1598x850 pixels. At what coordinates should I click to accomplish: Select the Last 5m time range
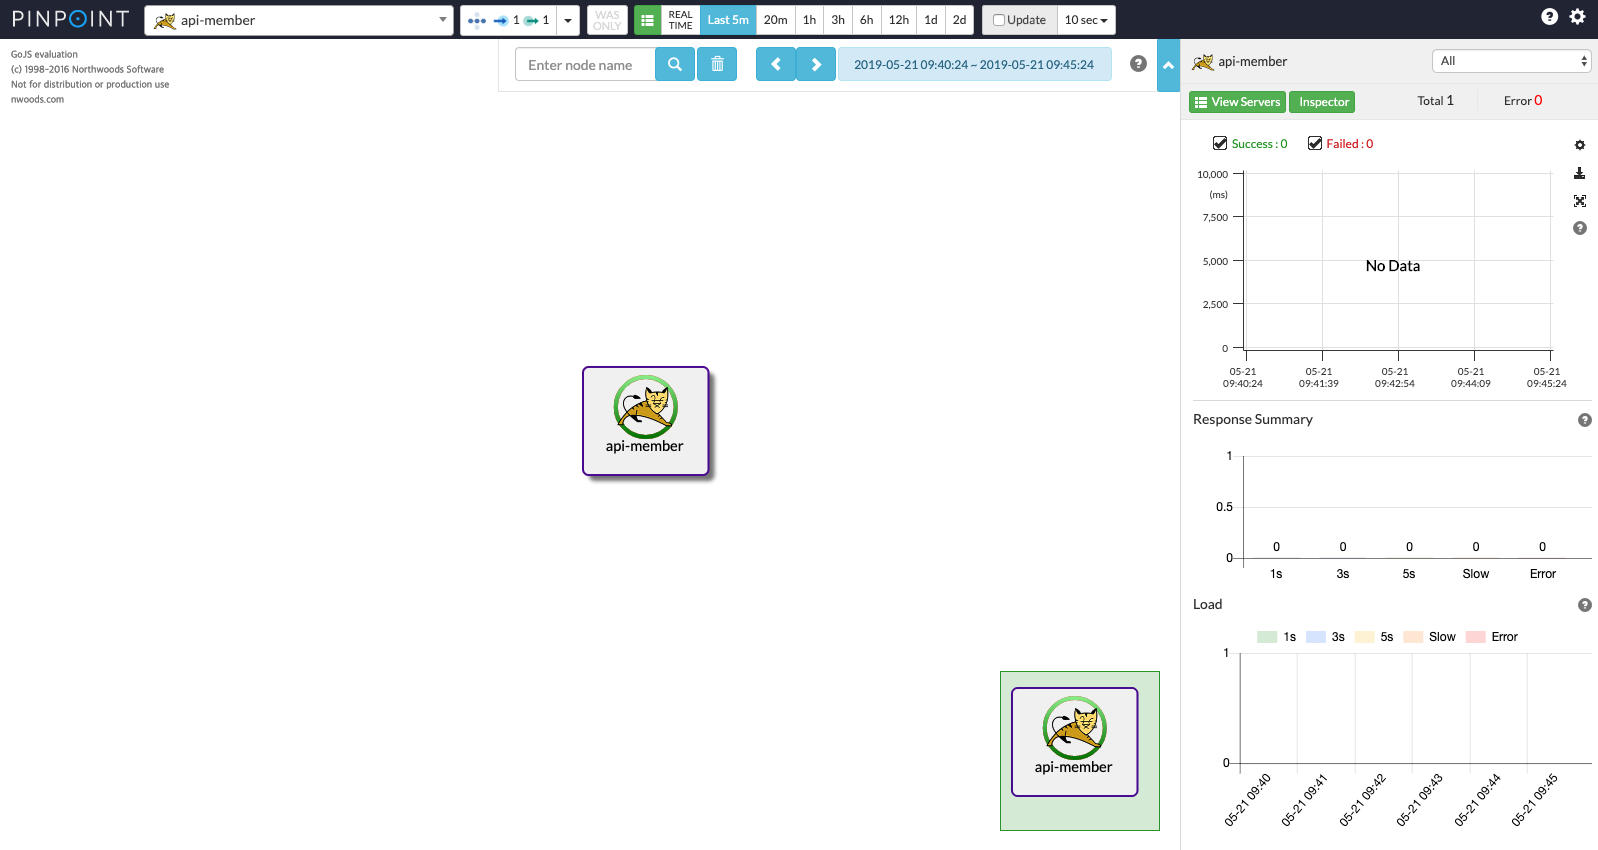728,20
